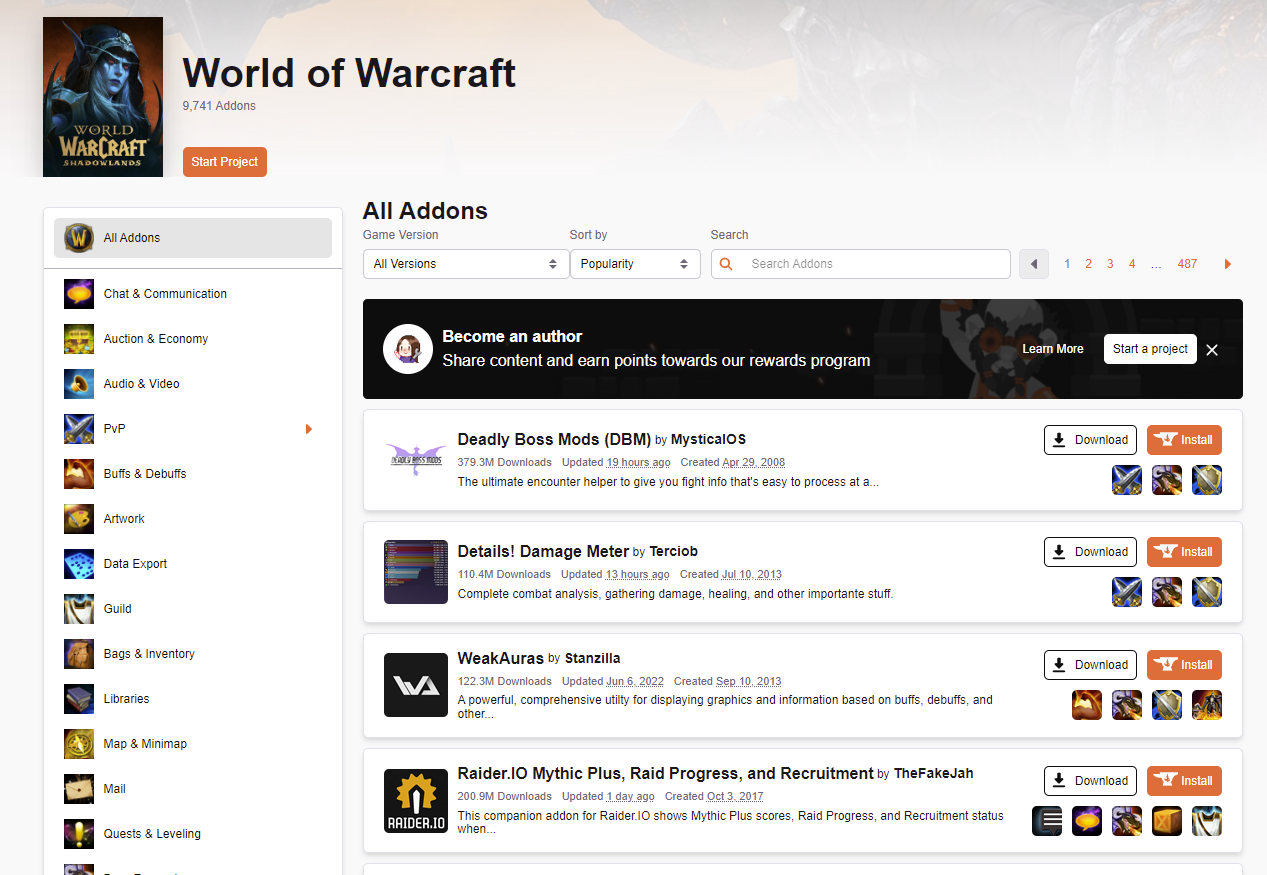Click the All Addons globe icon in sidebar
Viewport: 1267px width, 875px height.
tap(79, 238)
